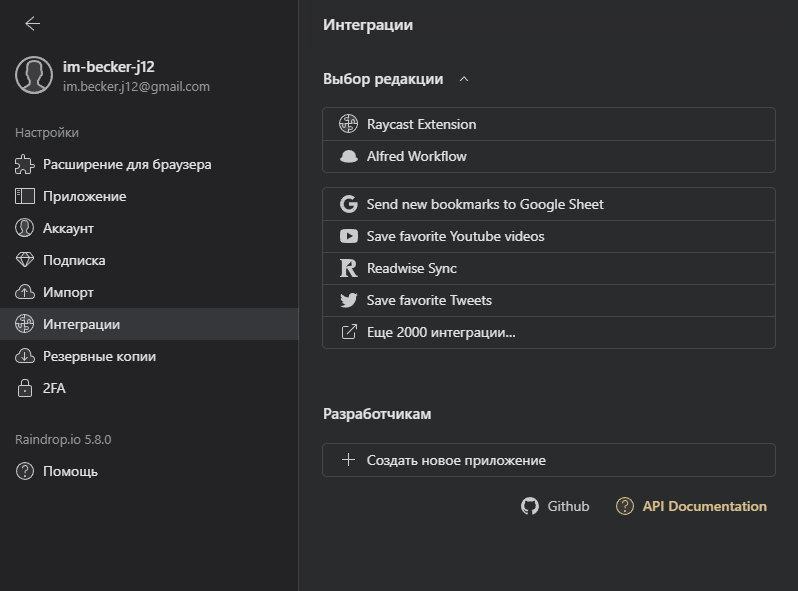The image size is (798, 591).
Task: Click the Raycast Extension icon
Action: click(349, 124)
